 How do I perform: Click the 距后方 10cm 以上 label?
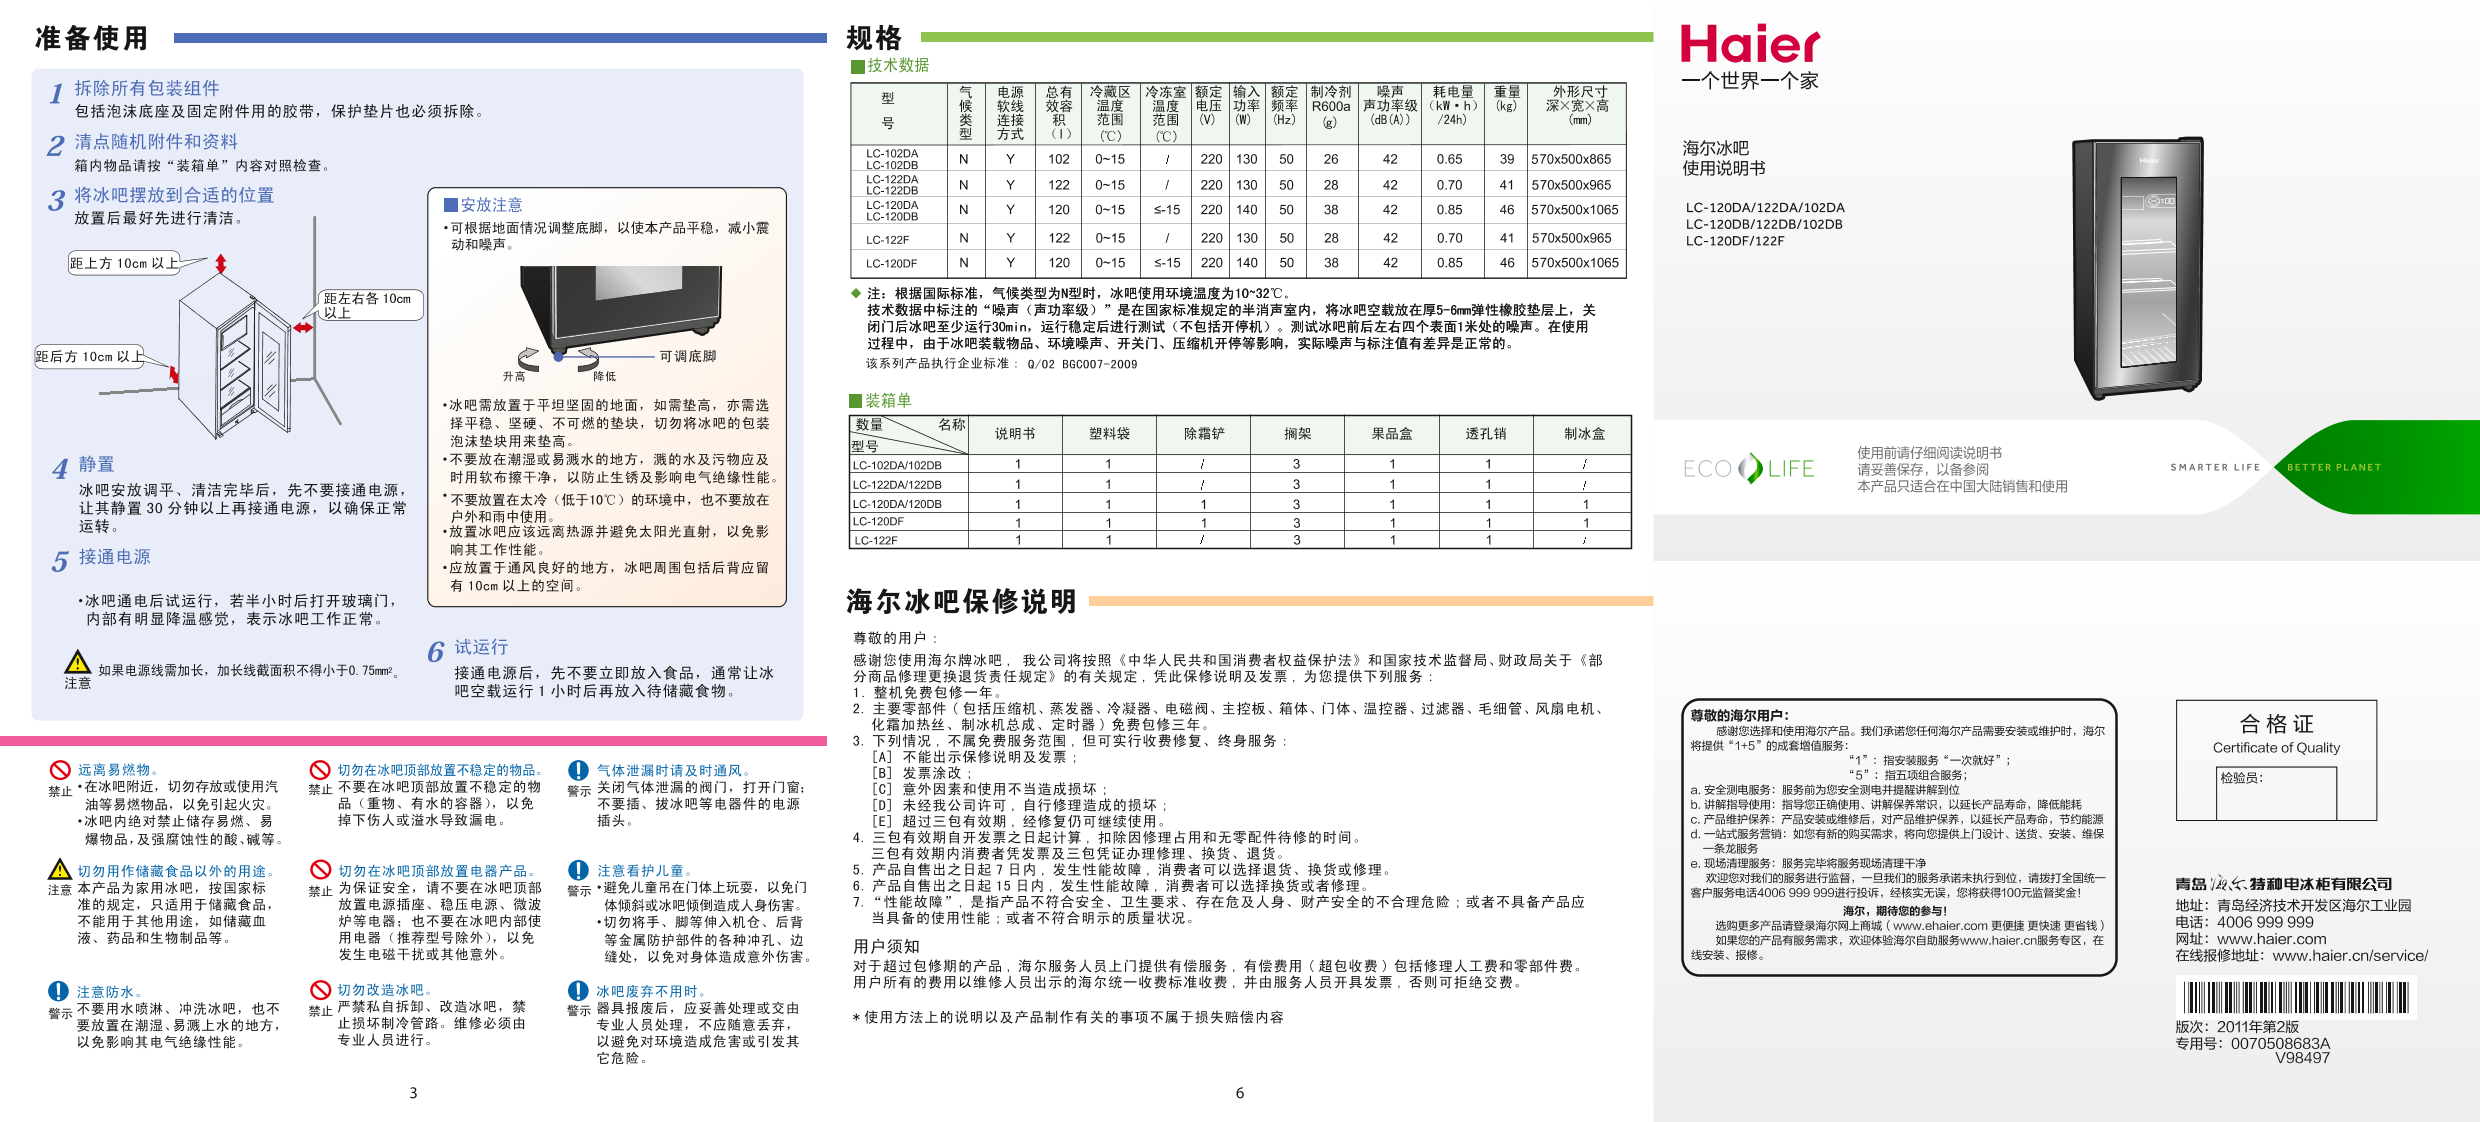(x=90, y=357)
